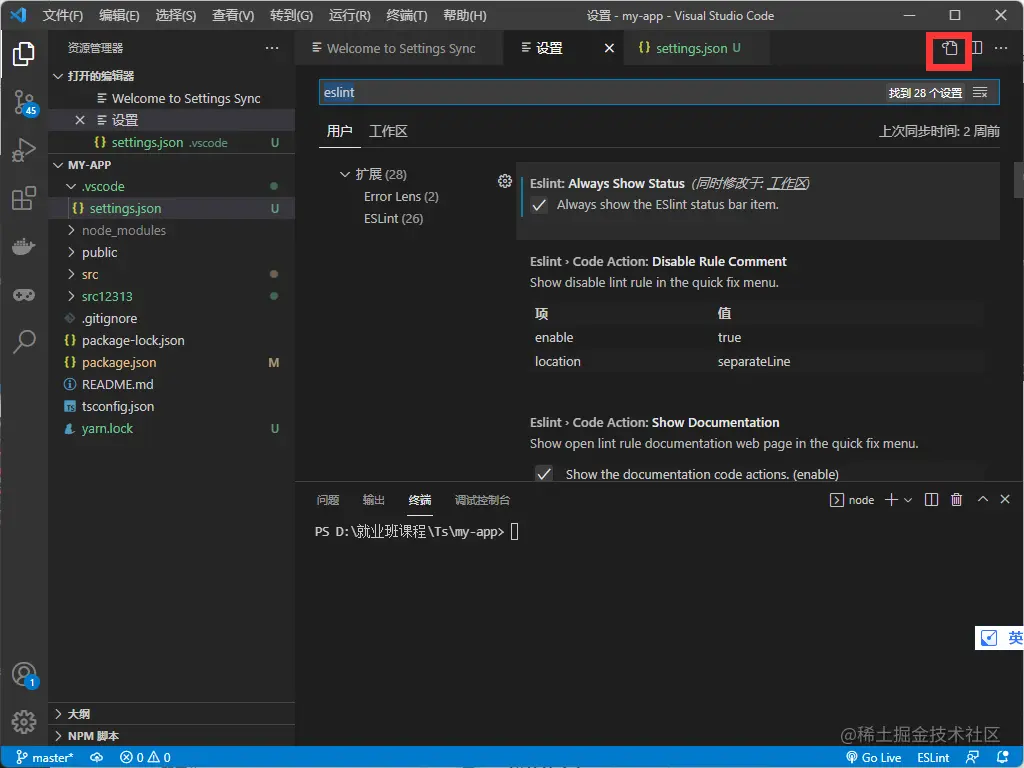Toggle Show the documentation code actions checkbox
1024x768 pixels.
[543, 473]
